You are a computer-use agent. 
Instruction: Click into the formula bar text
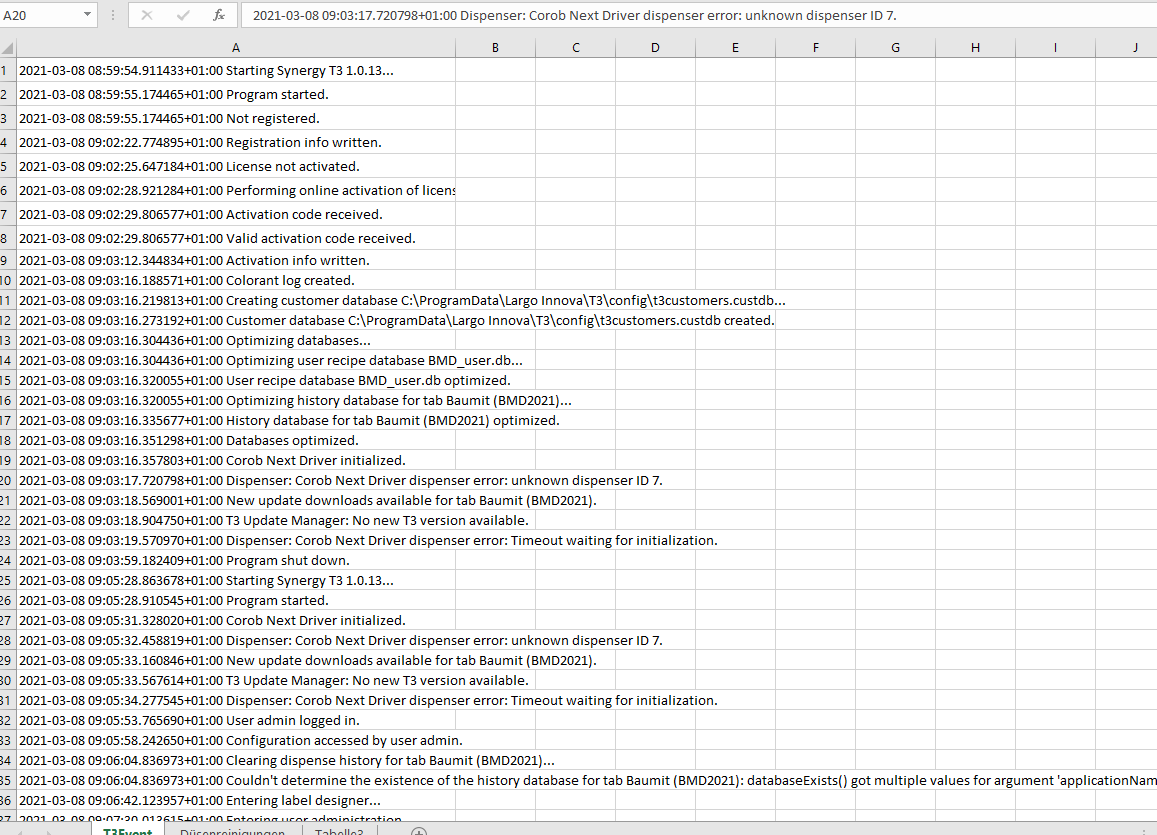(x=701, y=15)
